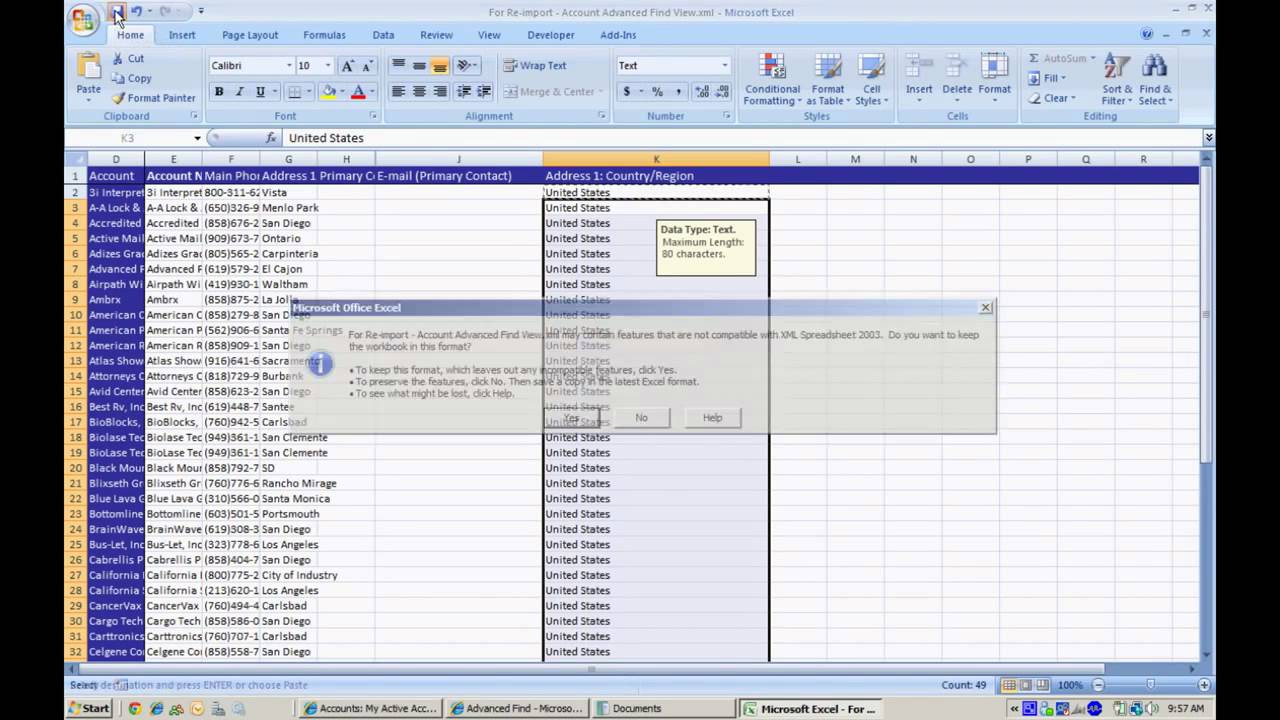The width and height of the screenshot is (1280, 720).
Task: Increase font size with Grow Font icon
Action: click(x=347, y=66)
